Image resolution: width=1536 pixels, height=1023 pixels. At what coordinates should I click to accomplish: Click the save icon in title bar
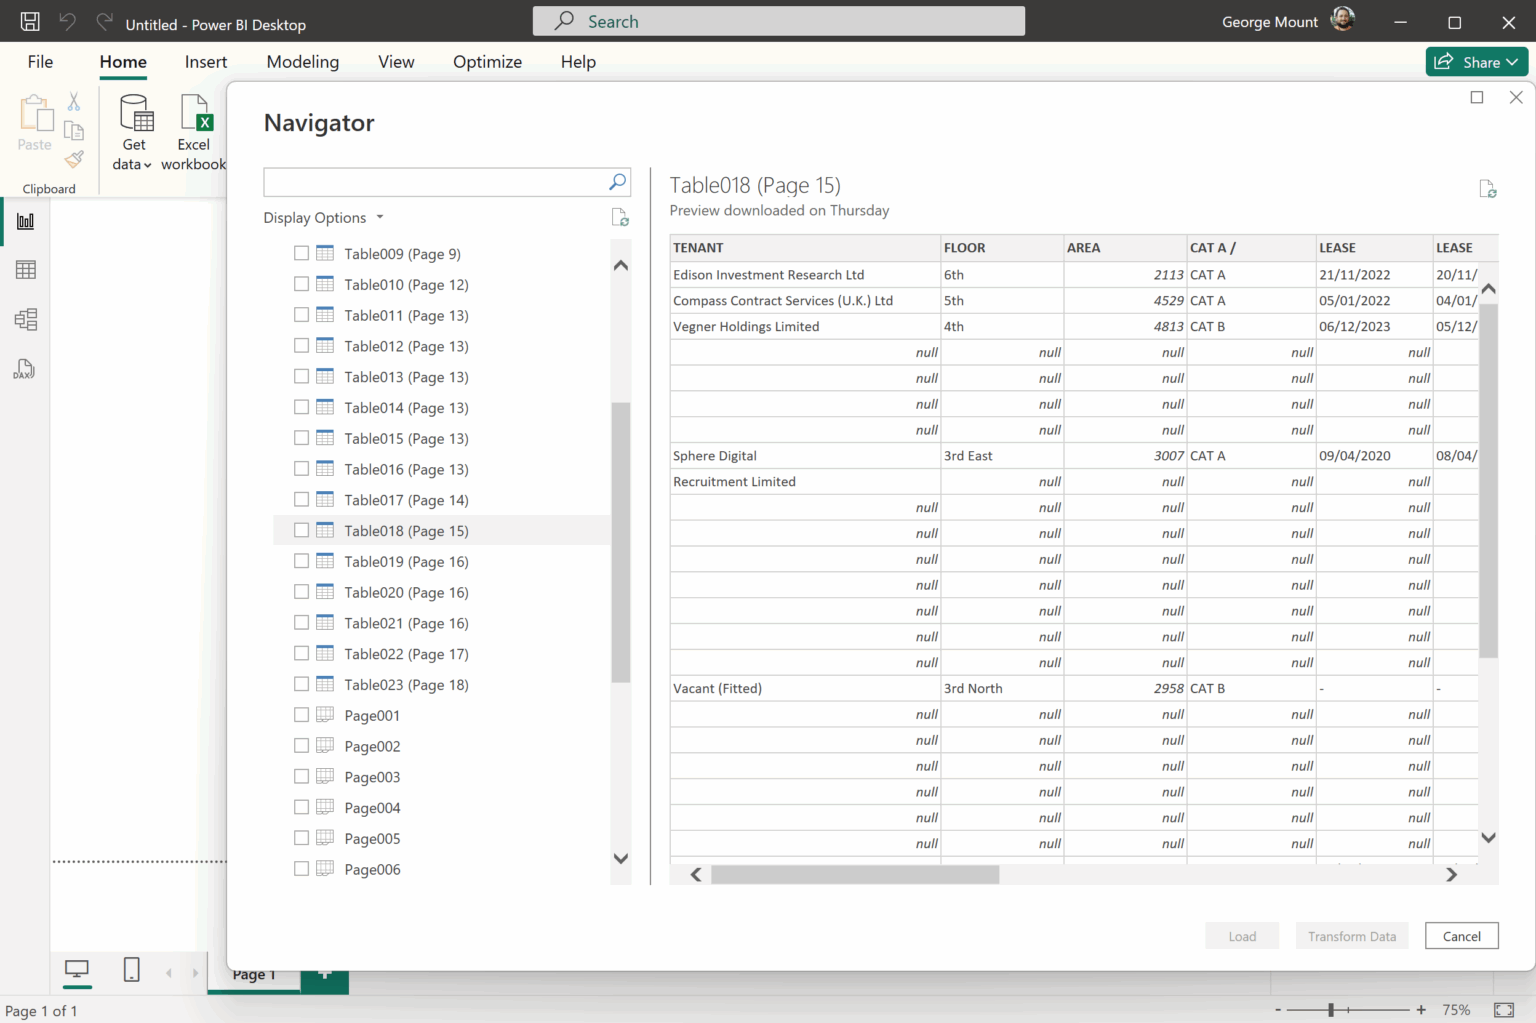point(30,22)
